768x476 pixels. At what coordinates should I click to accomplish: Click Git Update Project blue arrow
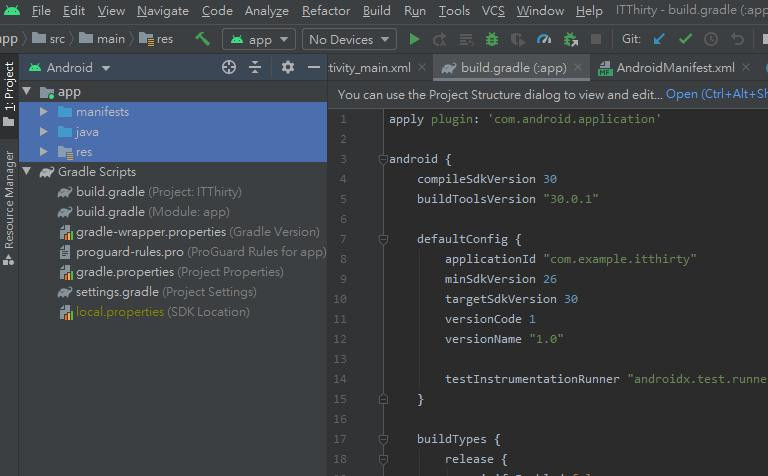(x=659, y=39)
